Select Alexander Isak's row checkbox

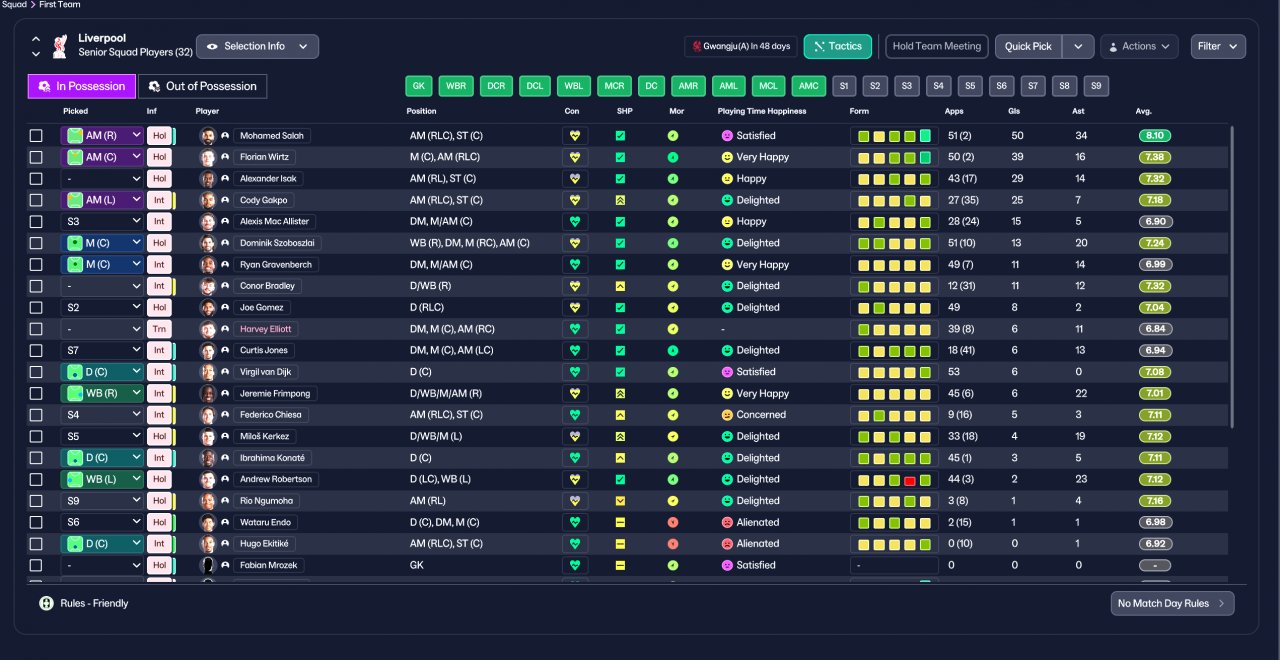tap(36, 179)
